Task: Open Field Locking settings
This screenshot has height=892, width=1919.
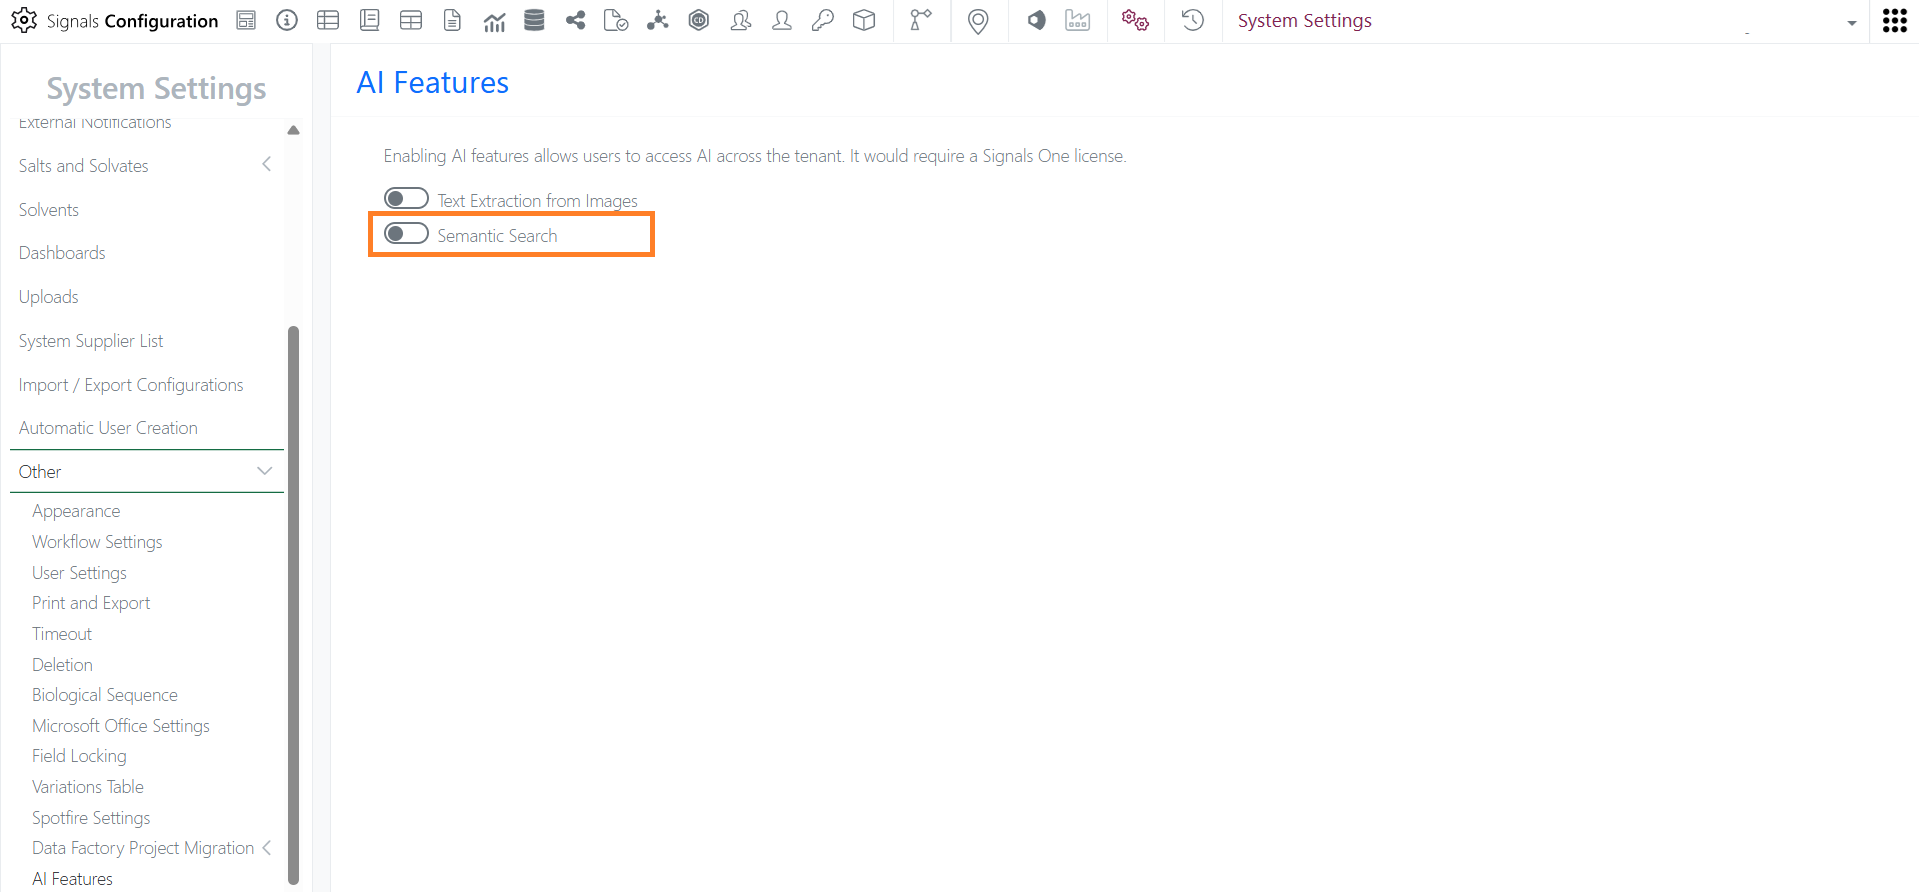Action: tap(79, 756)
